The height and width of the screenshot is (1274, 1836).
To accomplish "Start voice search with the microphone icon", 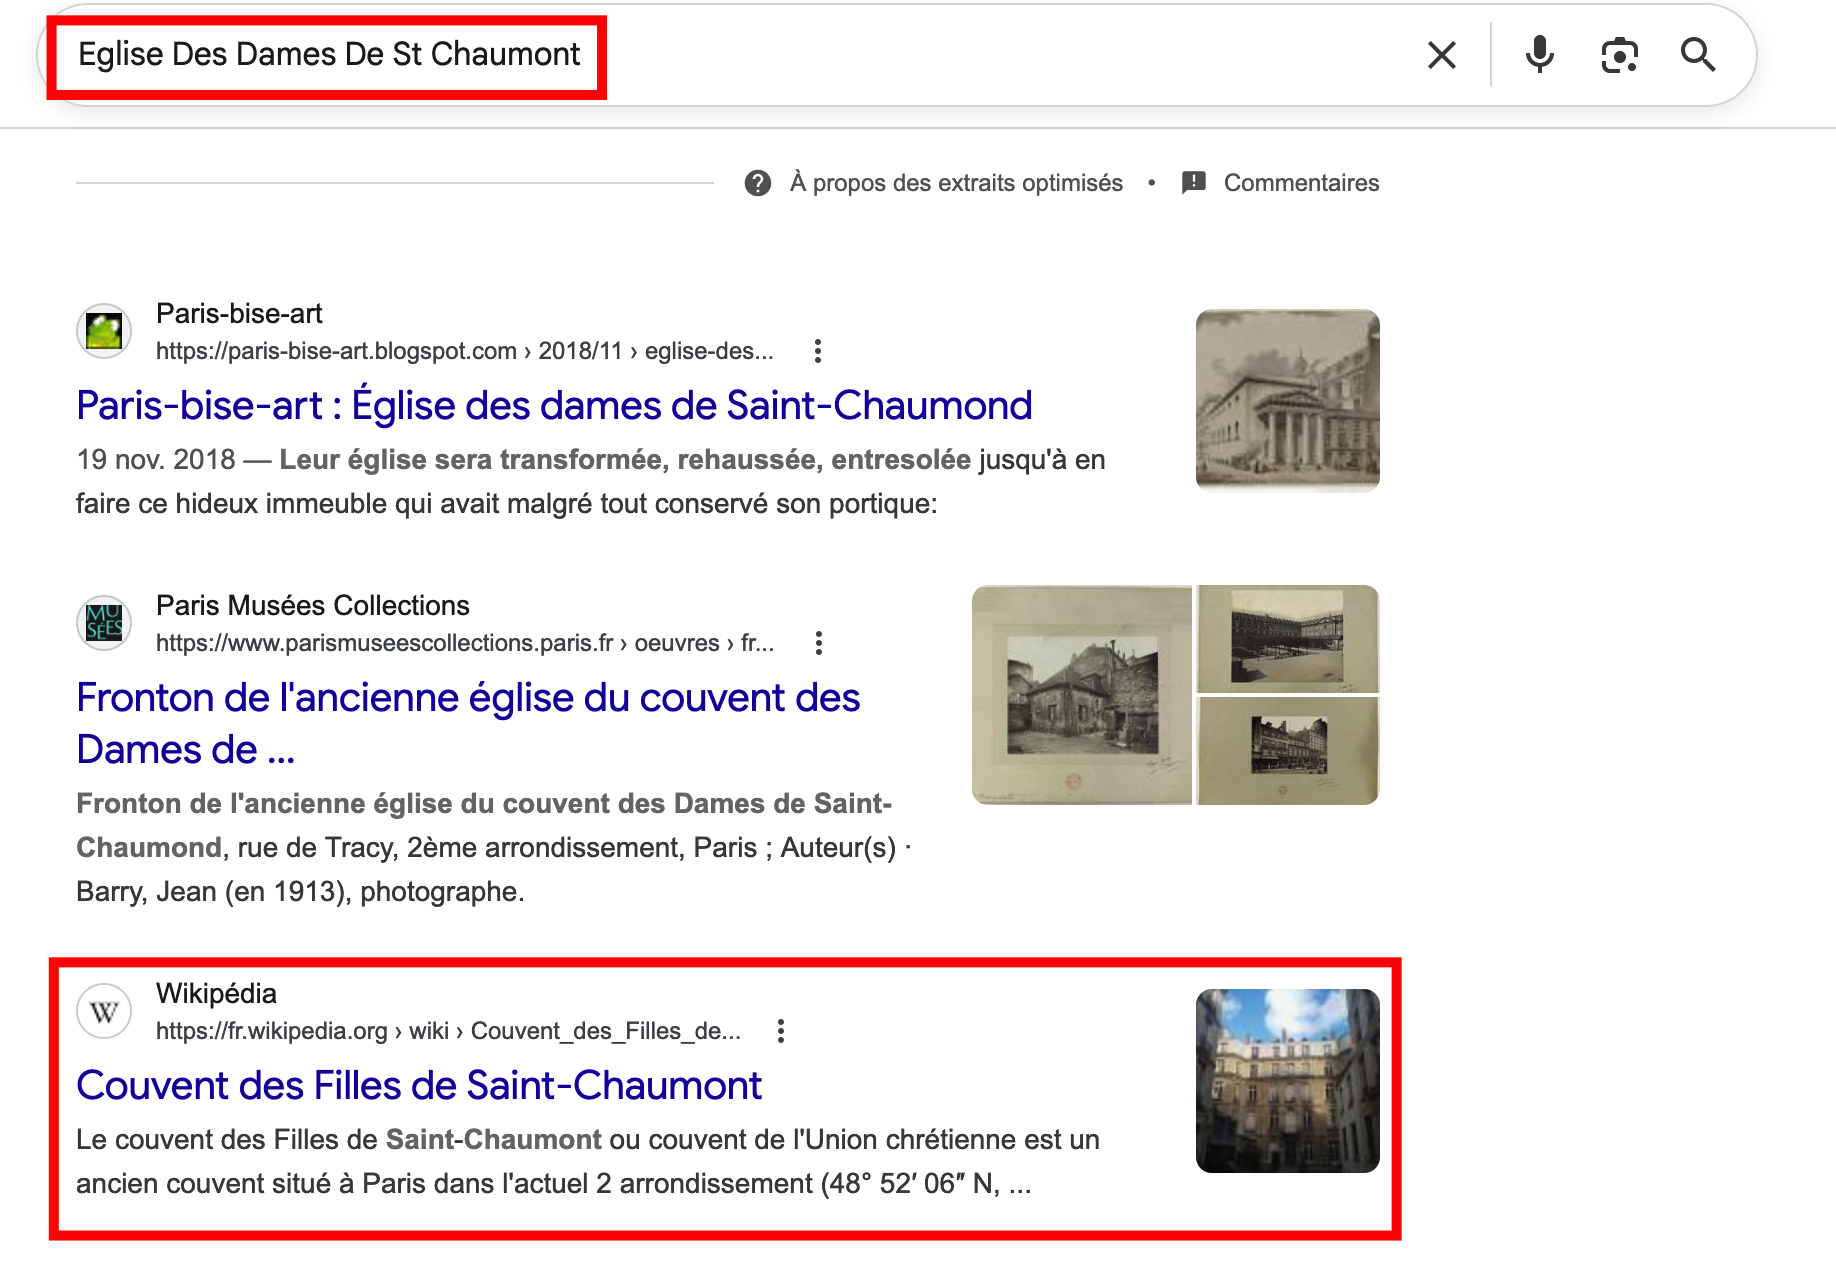I will (1539, 55).
